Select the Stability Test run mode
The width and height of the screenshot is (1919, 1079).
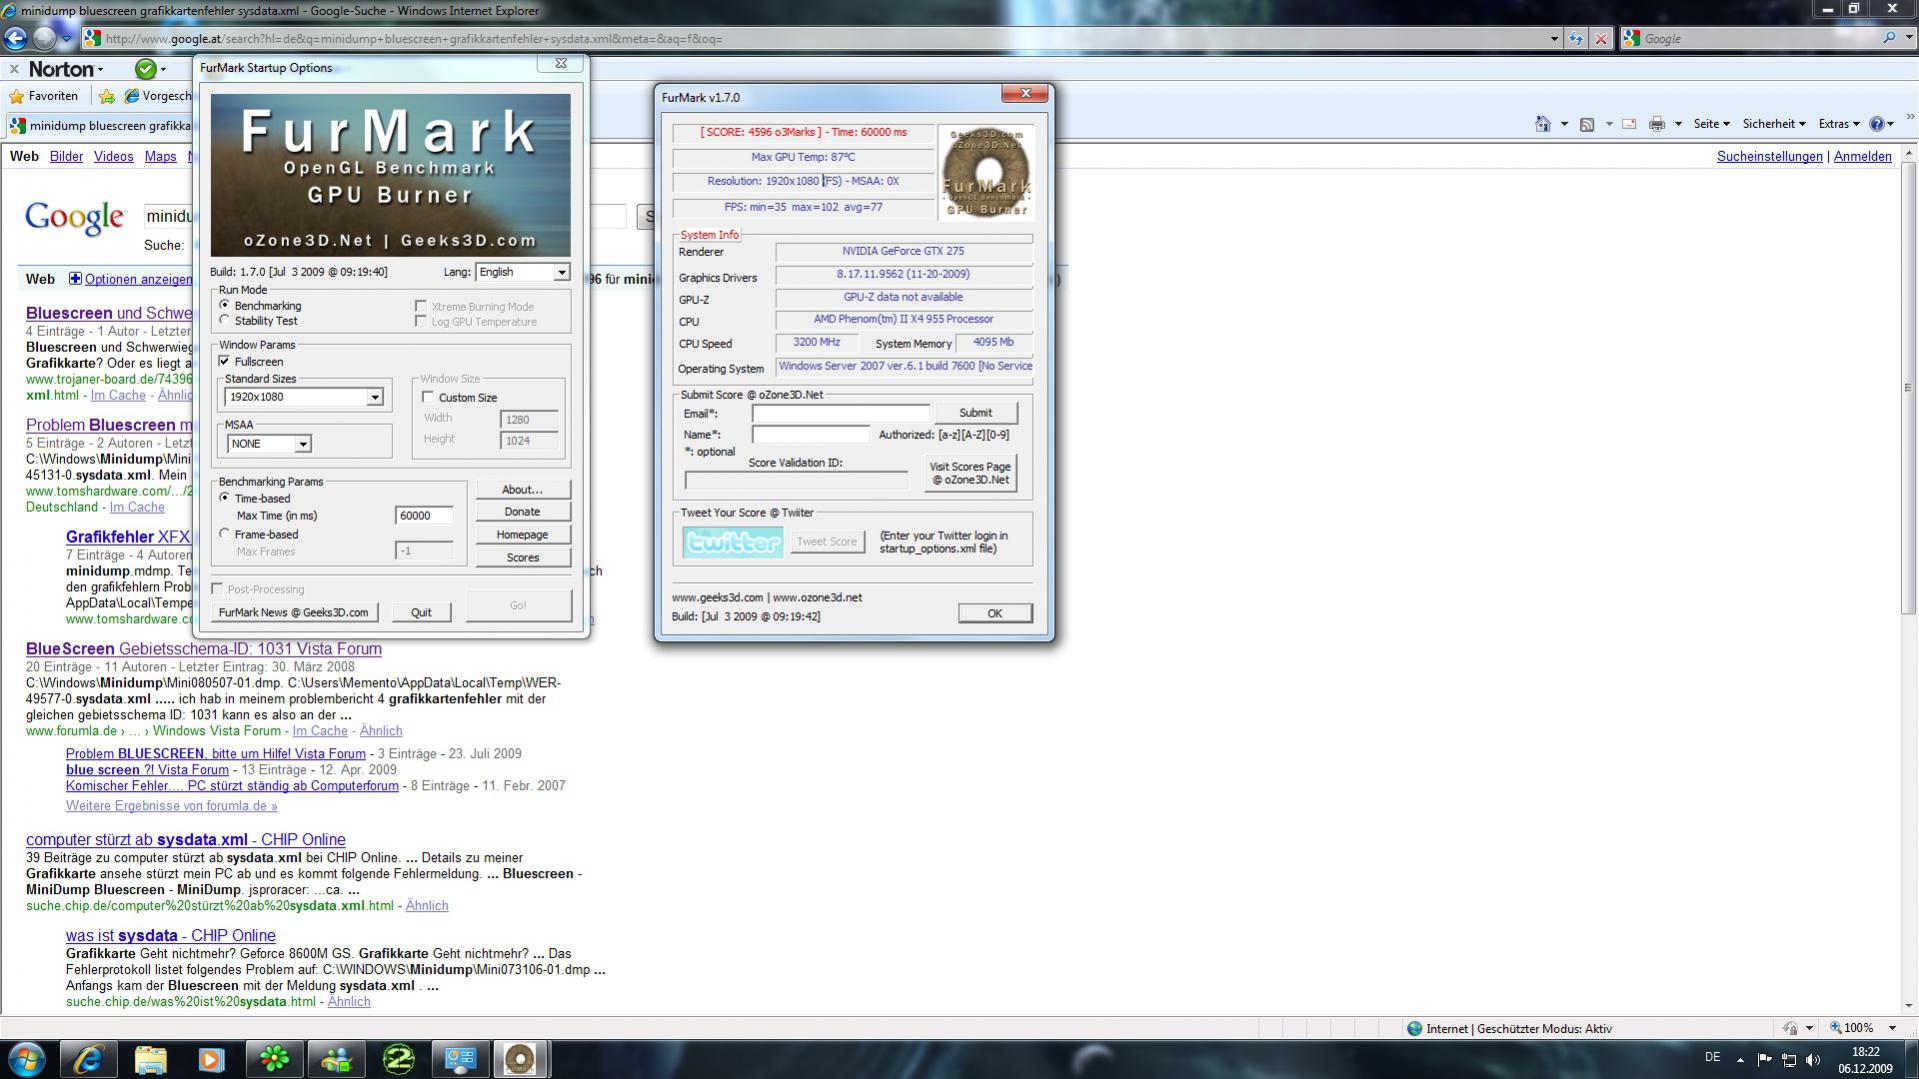pyautogui.click(x=224, y=320)
